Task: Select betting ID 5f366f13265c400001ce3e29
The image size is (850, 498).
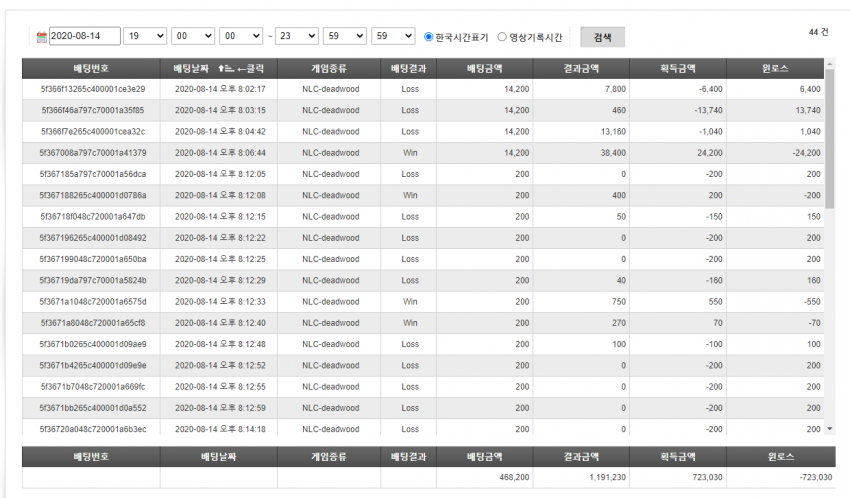Action: point(93,89)
